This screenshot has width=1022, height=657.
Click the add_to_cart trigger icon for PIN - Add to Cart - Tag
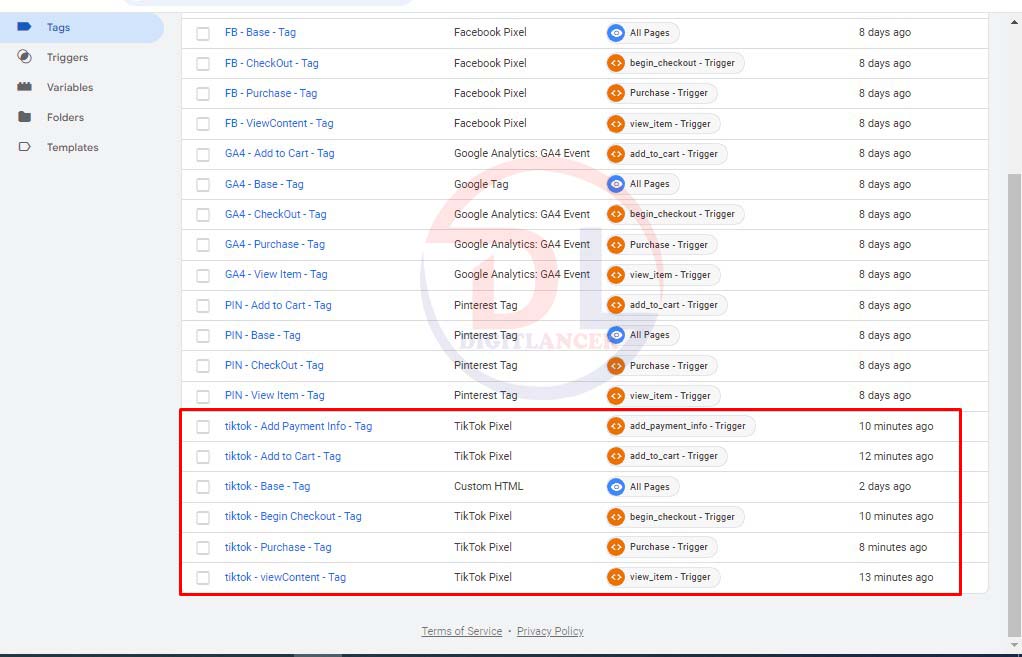(615, 305)
